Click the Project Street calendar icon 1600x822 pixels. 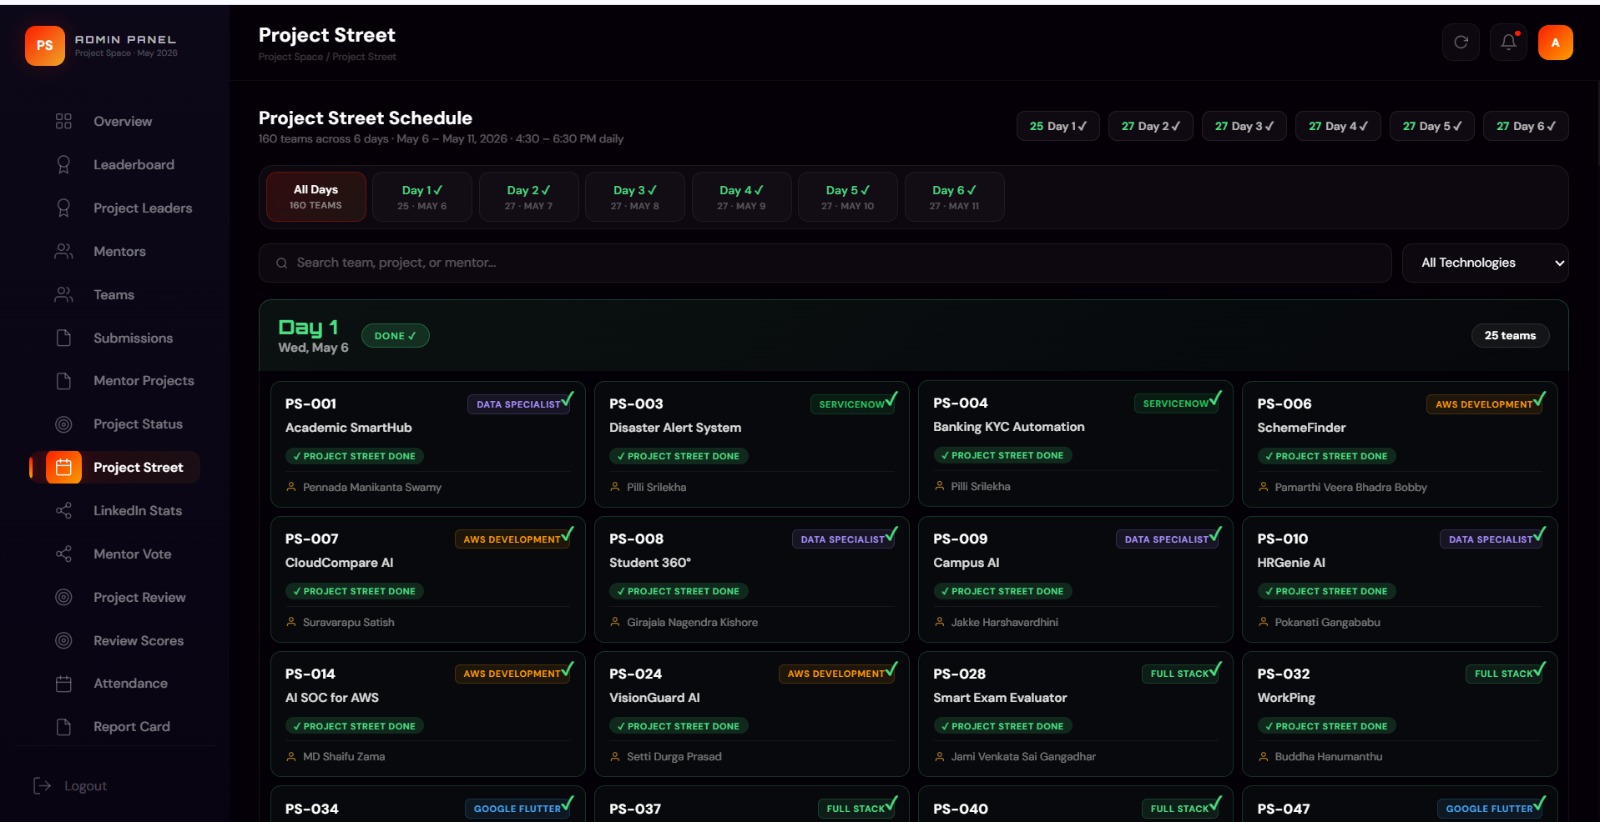(x=64, y=467)
